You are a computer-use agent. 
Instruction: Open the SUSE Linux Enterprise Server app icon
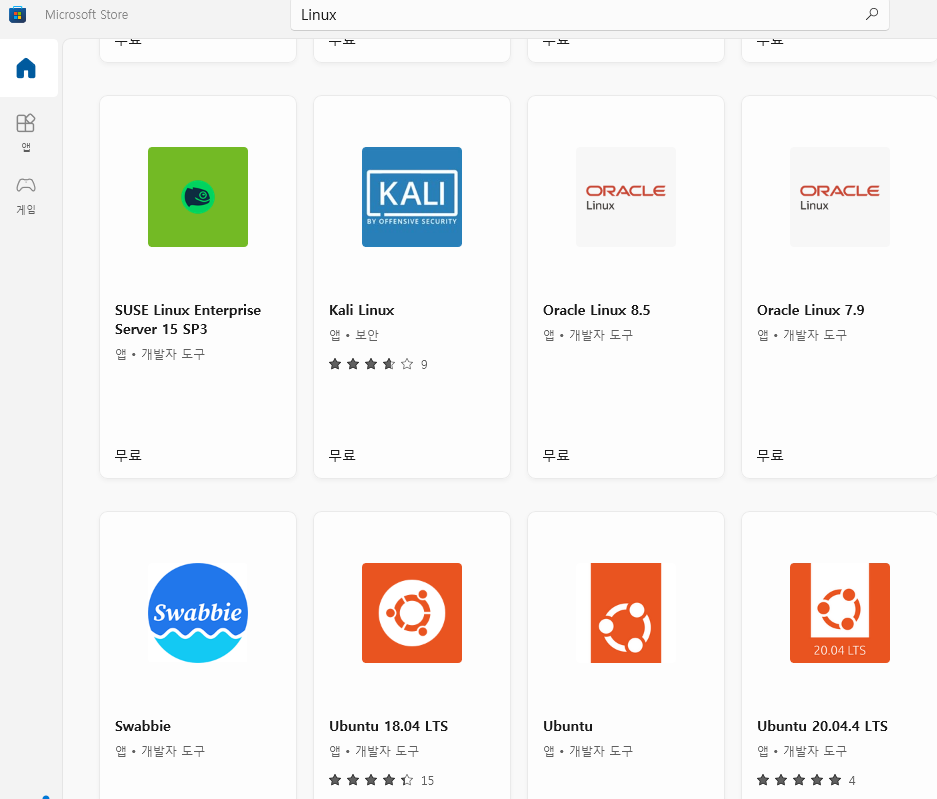(x=198, y=197)
